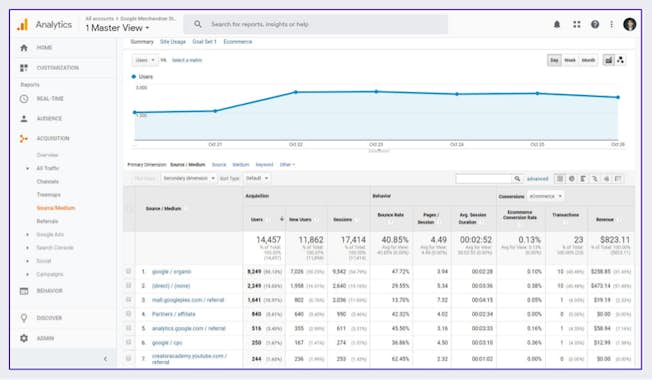Open the google / organic source link

coord(171,271)
